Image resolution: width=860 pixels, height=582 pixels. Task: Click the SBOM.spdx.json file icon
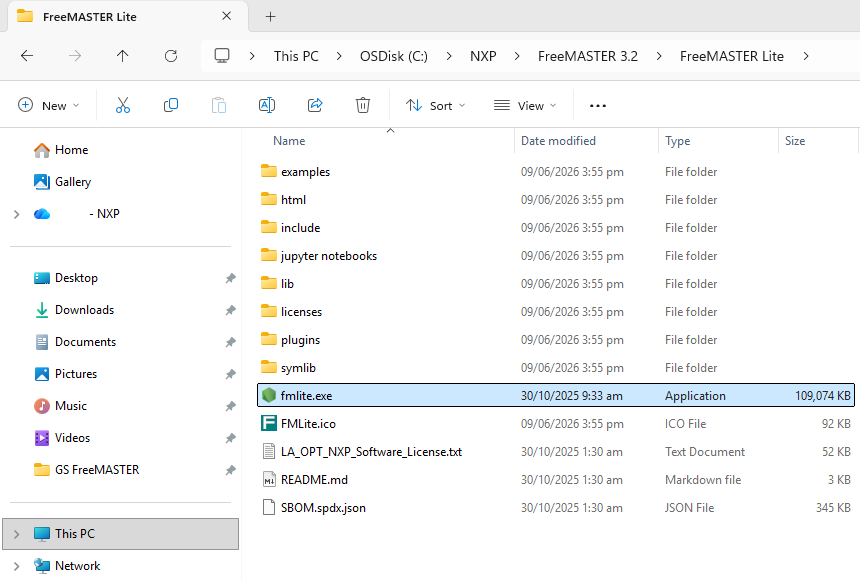click(x=268, y=507)
